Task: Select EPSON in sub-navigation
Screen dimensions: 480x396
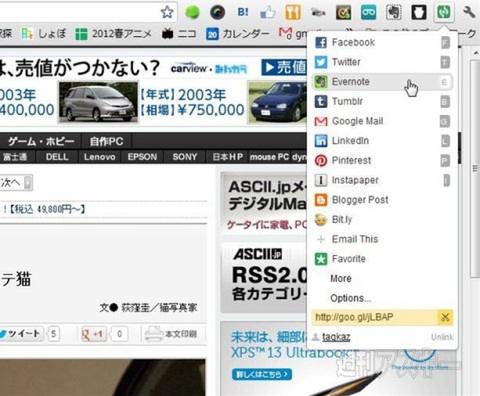Action: click(142, 157)
